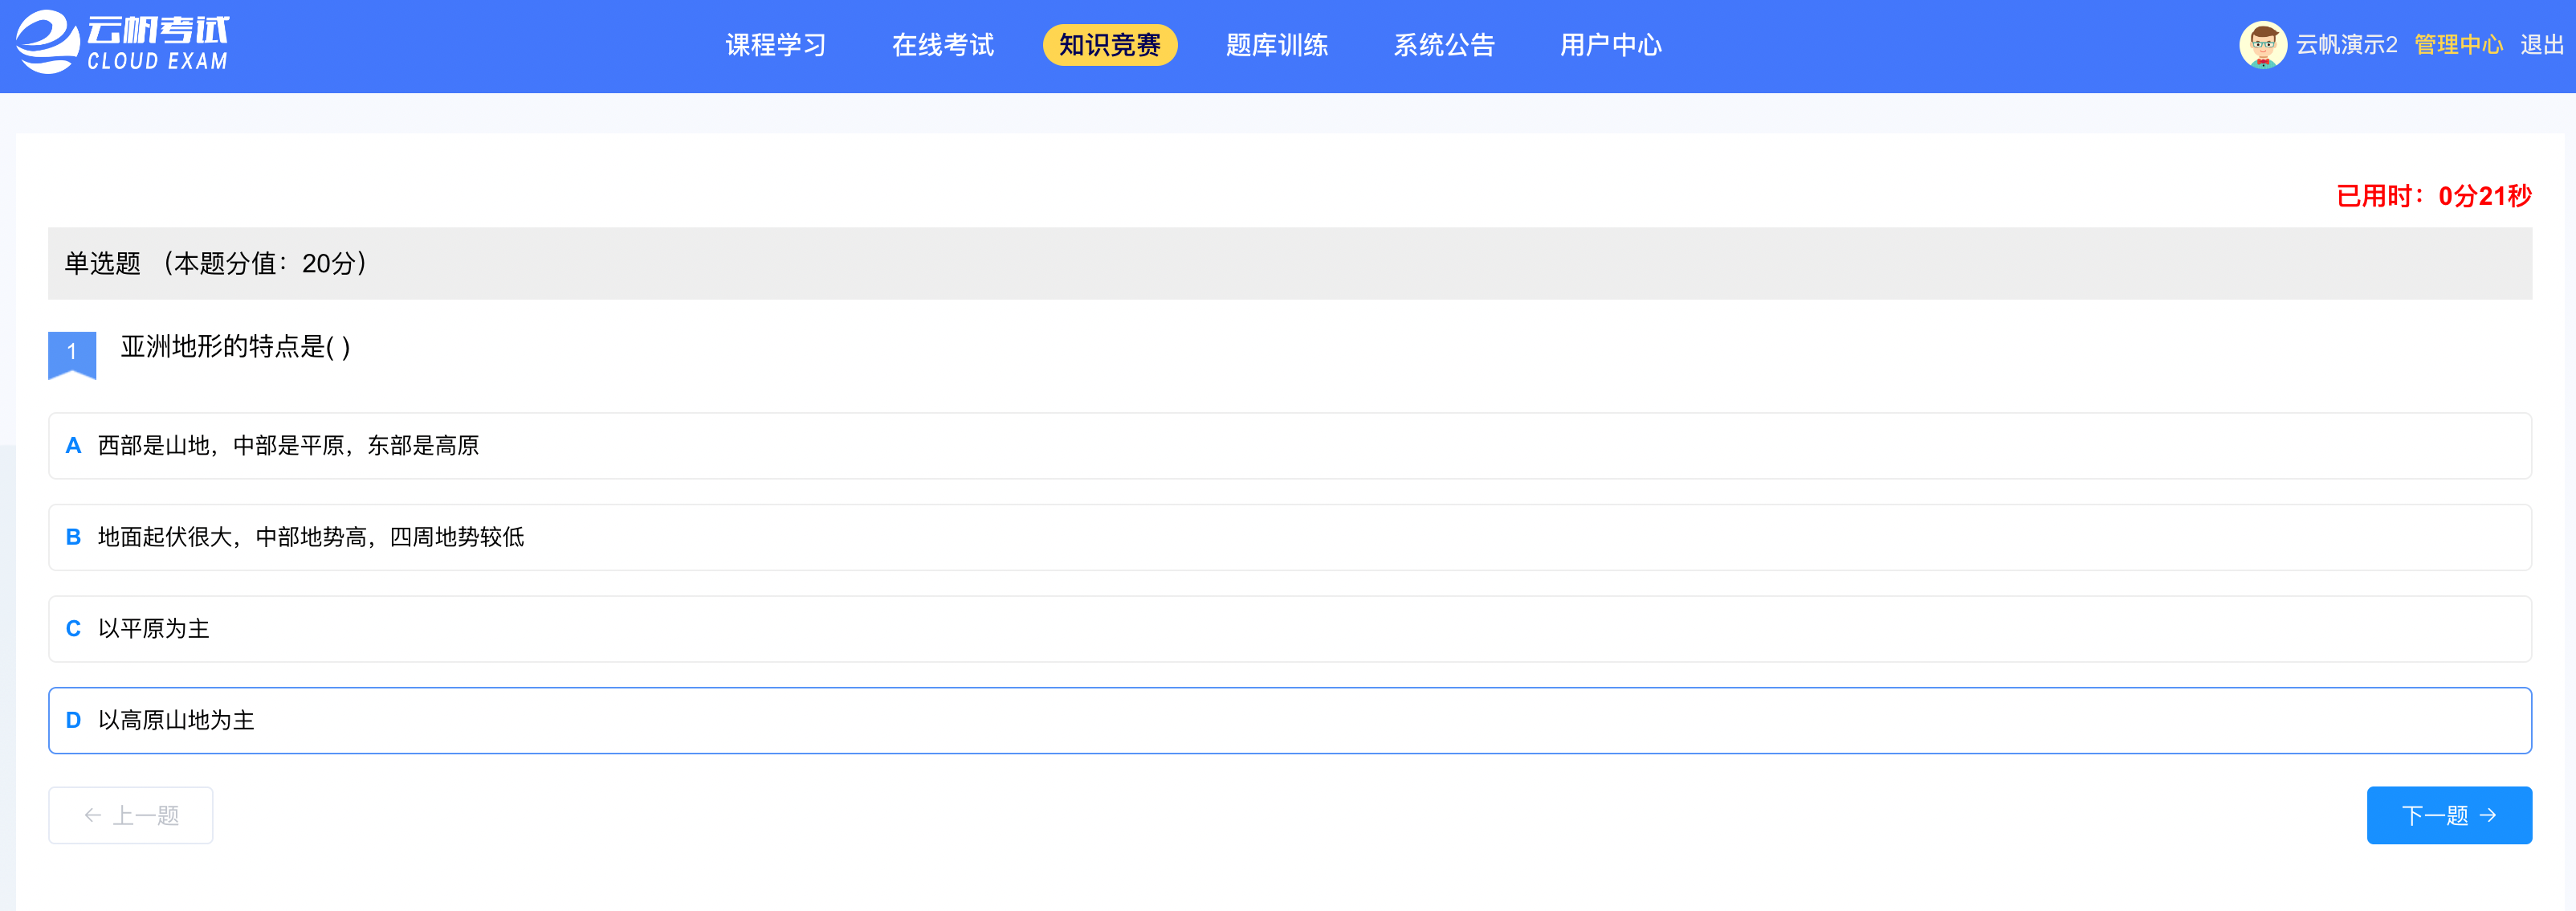Click the disabled 上一题 button

pyautogui.click(x=131, y=815)
